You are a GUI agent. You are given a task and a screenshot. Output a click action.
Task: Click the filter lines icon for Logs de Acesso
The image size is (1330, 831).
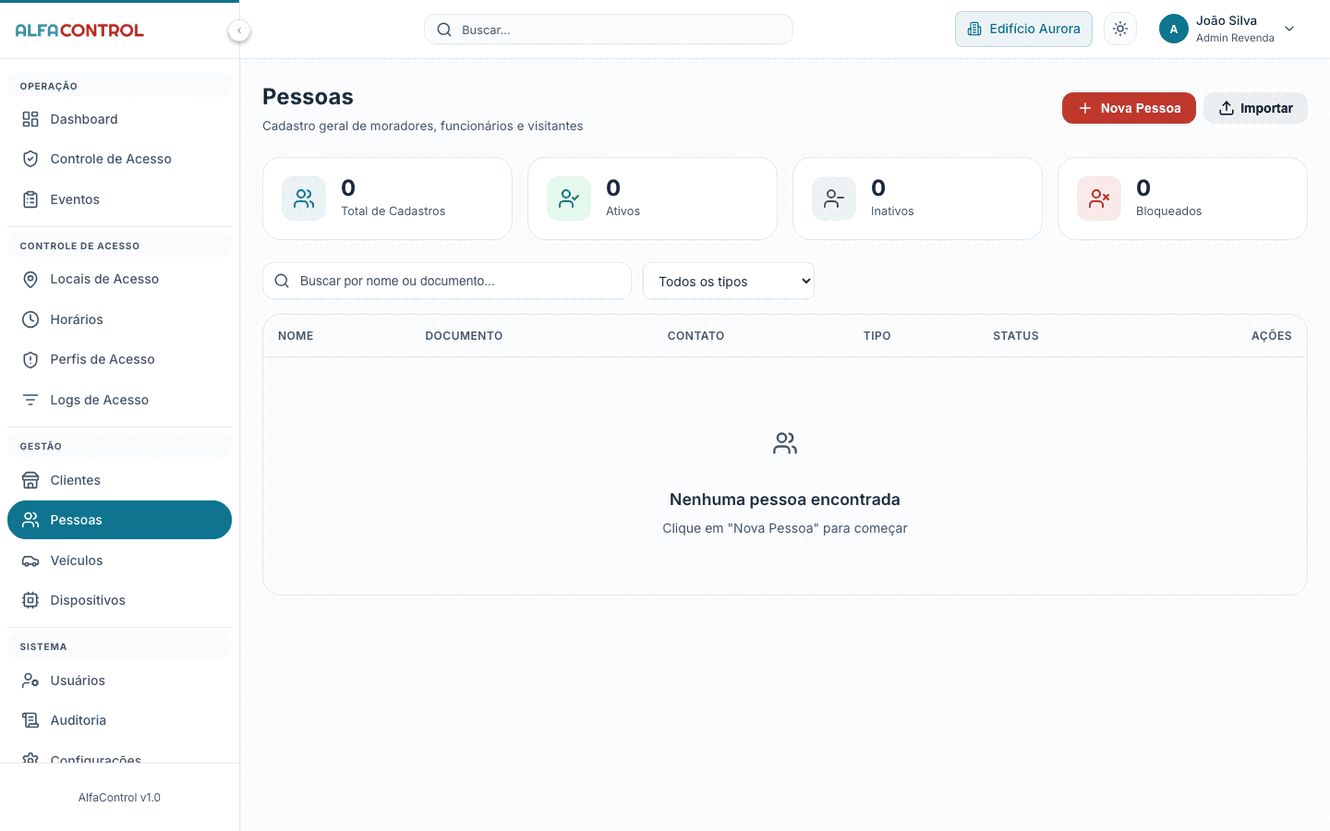[31, 400]
